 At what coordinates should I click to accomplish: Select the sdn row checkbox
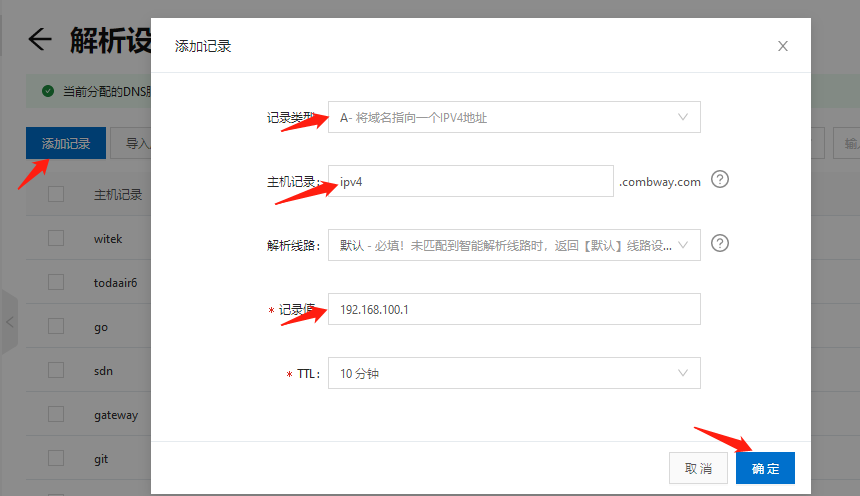[56, 370]
